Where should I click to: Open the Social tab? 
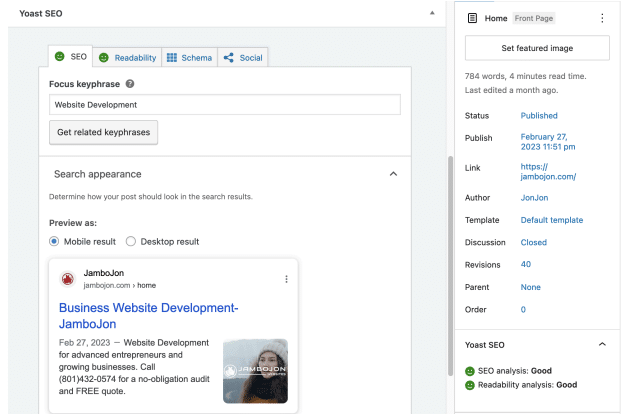click(x=243, y=58)
